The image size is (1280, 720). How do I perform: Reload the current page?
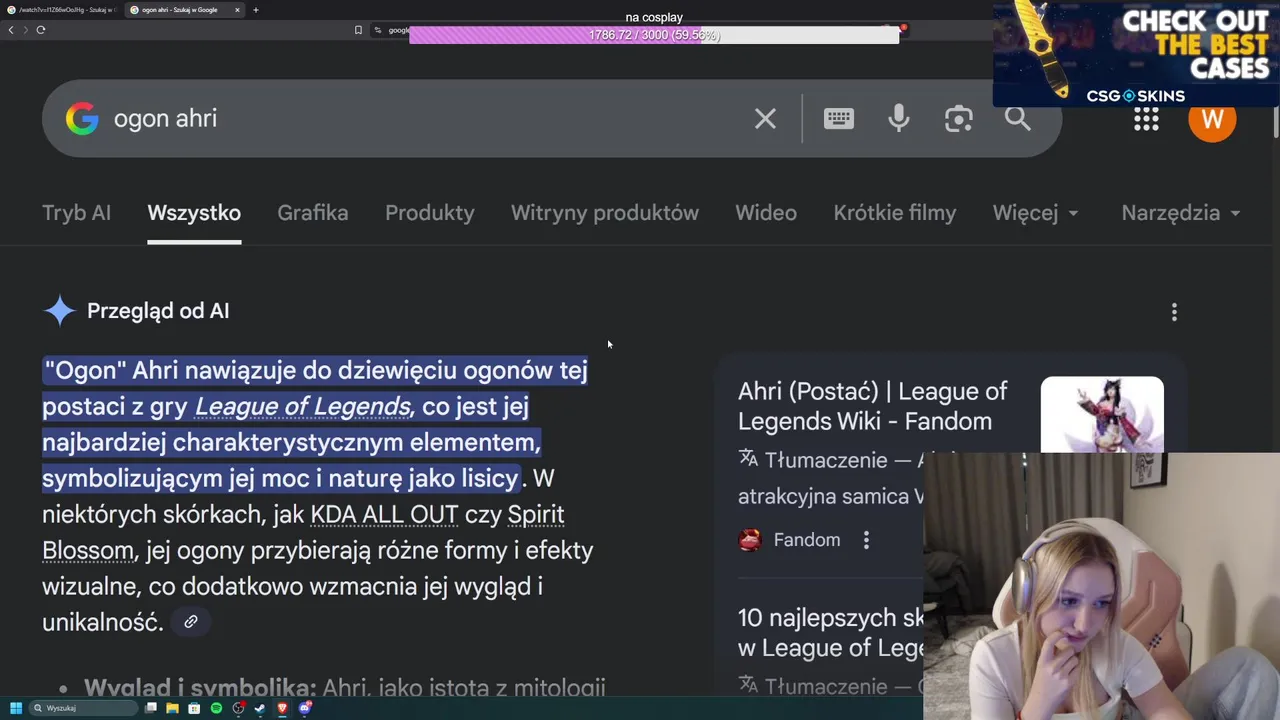point(40,30)
